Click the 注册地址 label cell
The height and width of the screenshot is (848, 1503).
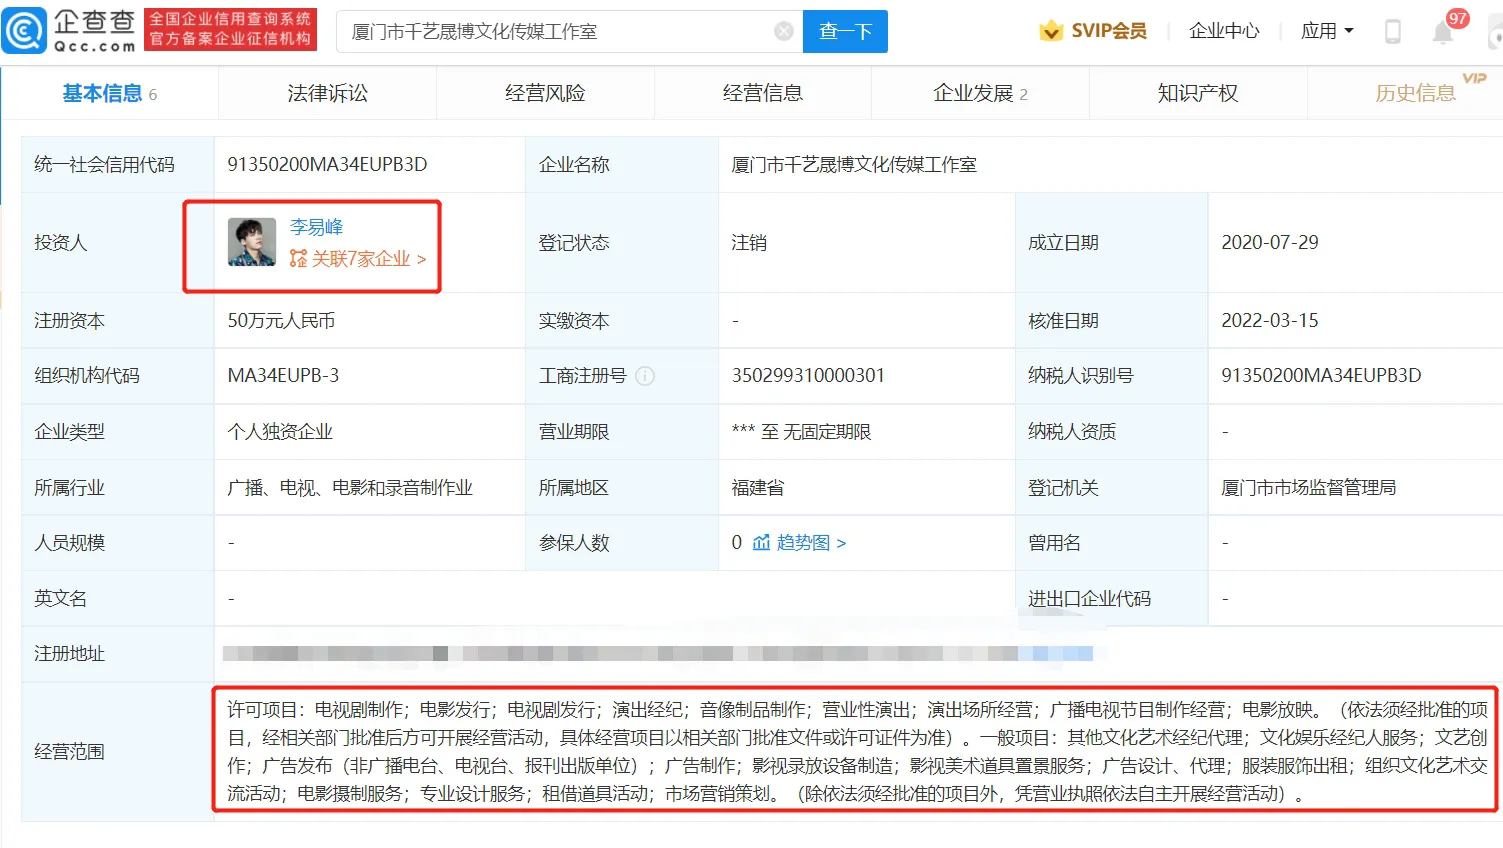[118, 654]
